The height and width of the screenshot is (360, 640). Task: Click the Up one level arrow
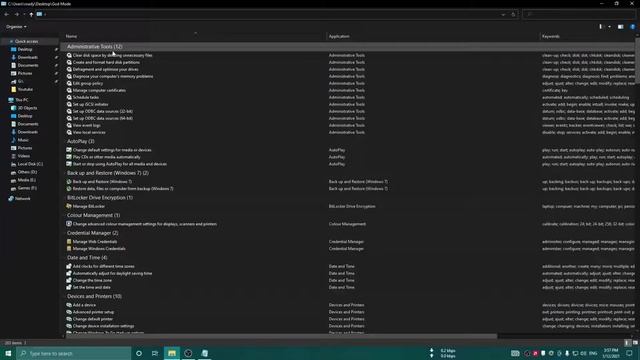(31, 14)
